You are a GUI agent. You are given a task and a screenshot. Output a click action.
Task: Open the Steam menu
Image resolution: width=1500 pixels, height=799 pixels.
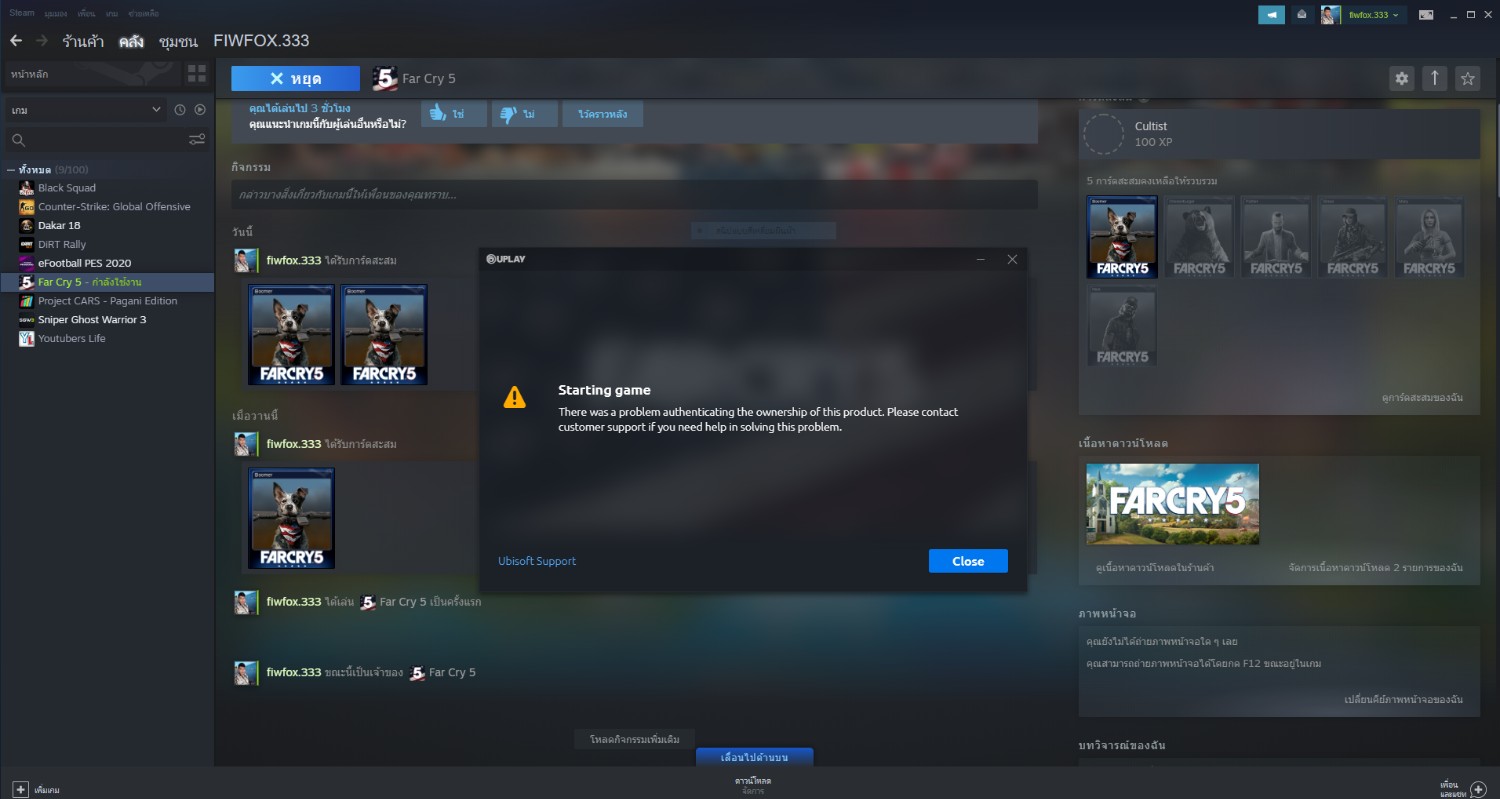click(x=22, y=13)
